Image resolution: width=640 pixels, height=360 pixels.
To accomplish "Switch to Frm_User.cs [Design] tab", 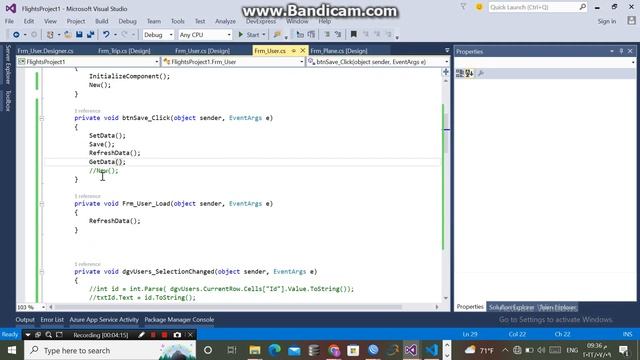I will point(202,51).
